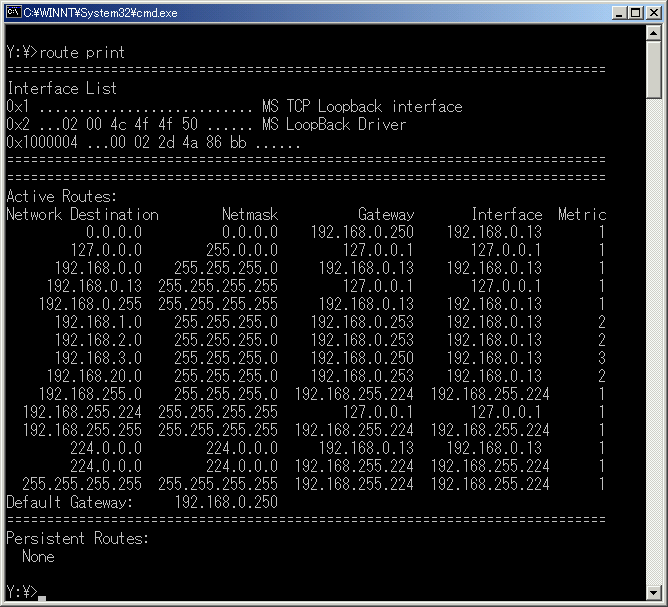The width and height of the screenshot is (668, 607).
Task: Click the 'Netmask' column header
Action: pos(249,214)
